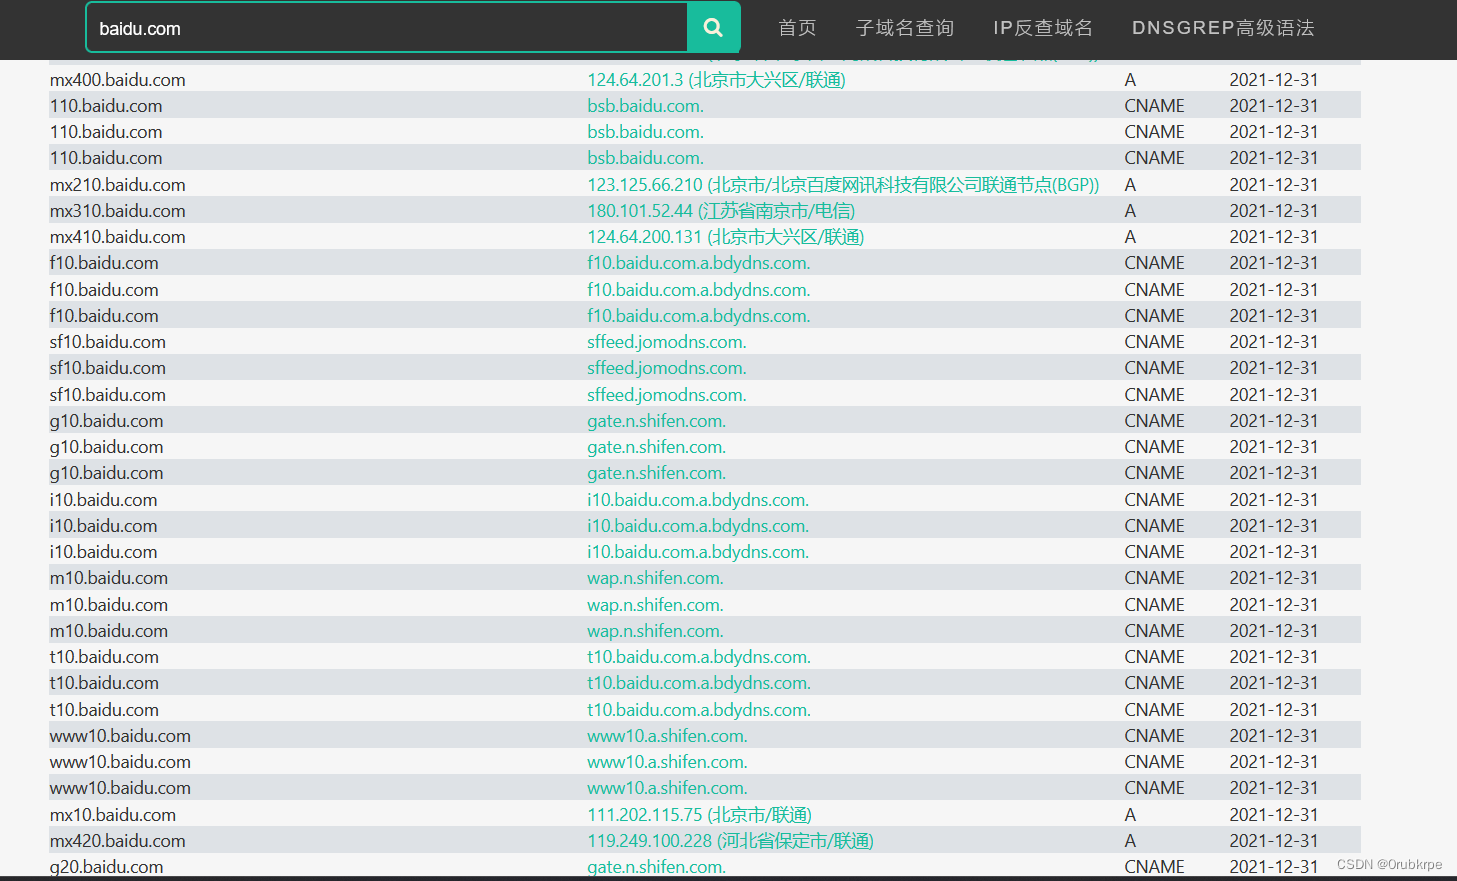Click the i10.baidu.com.a.bdydns.com link
The width and height of the screenshot is (1457, 881).
(698, 499)
